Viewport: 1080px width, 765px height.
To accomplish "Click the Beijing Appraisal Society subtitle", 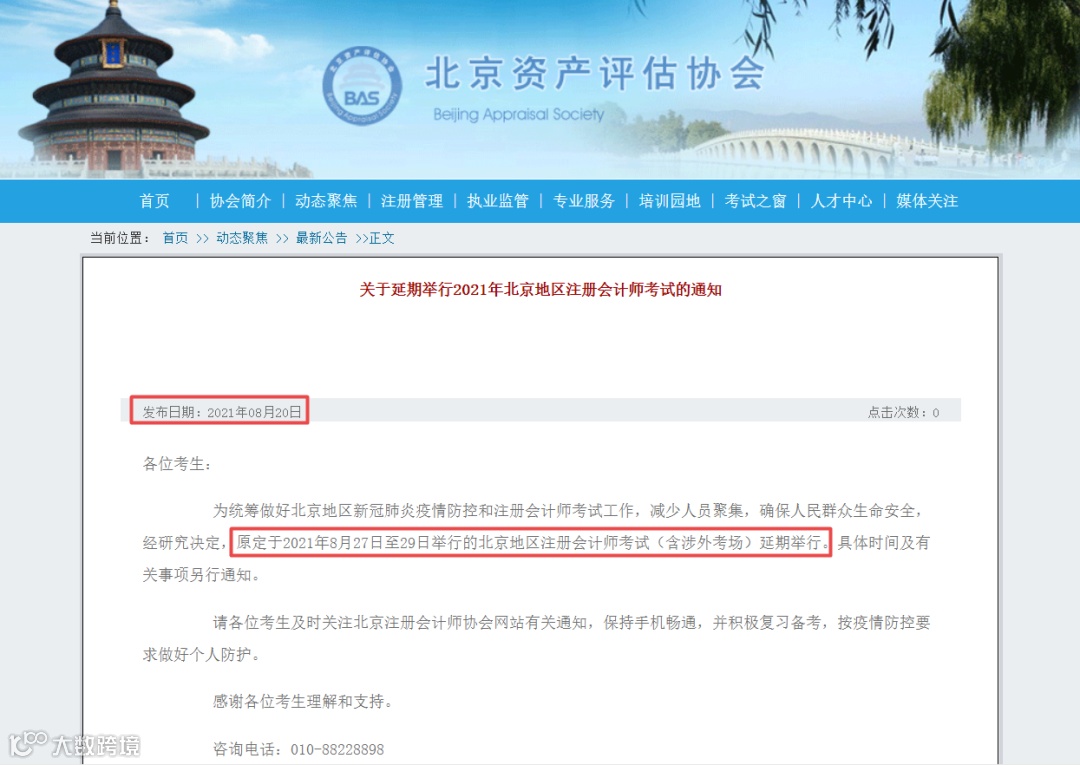I will (519, 114).
